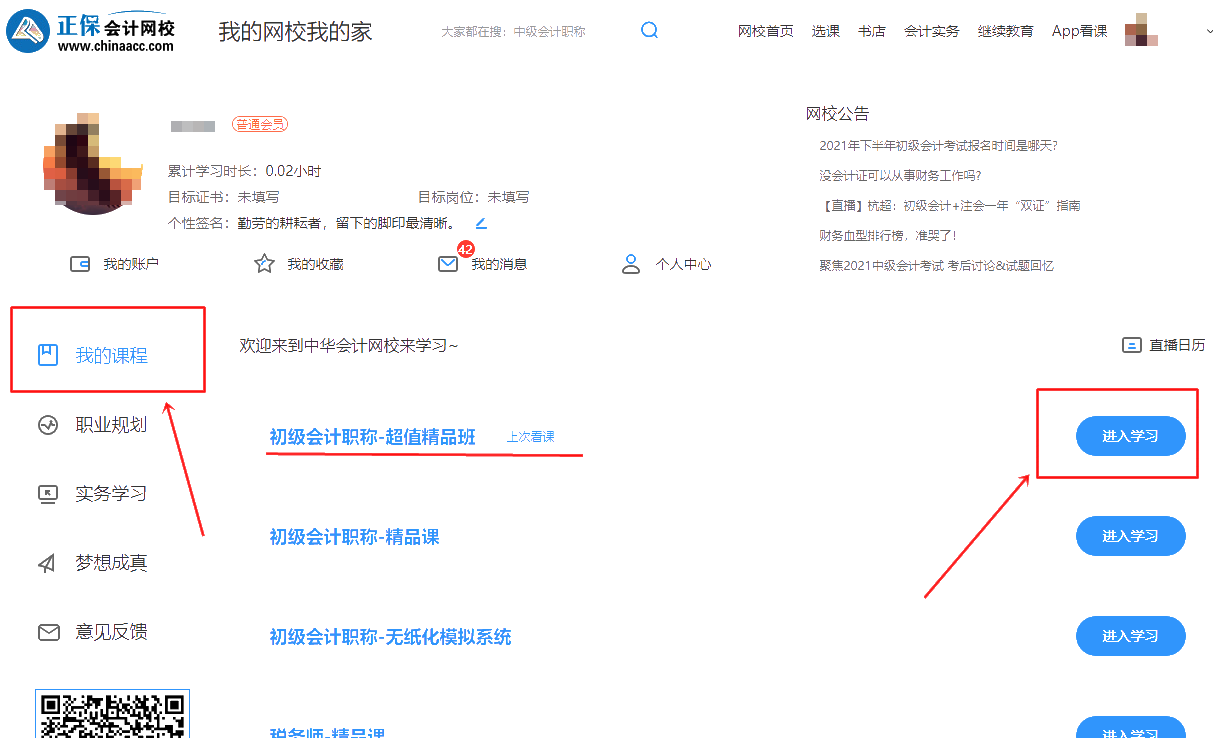
Task: Open My Favorites star icon
Action: (264, 264)
